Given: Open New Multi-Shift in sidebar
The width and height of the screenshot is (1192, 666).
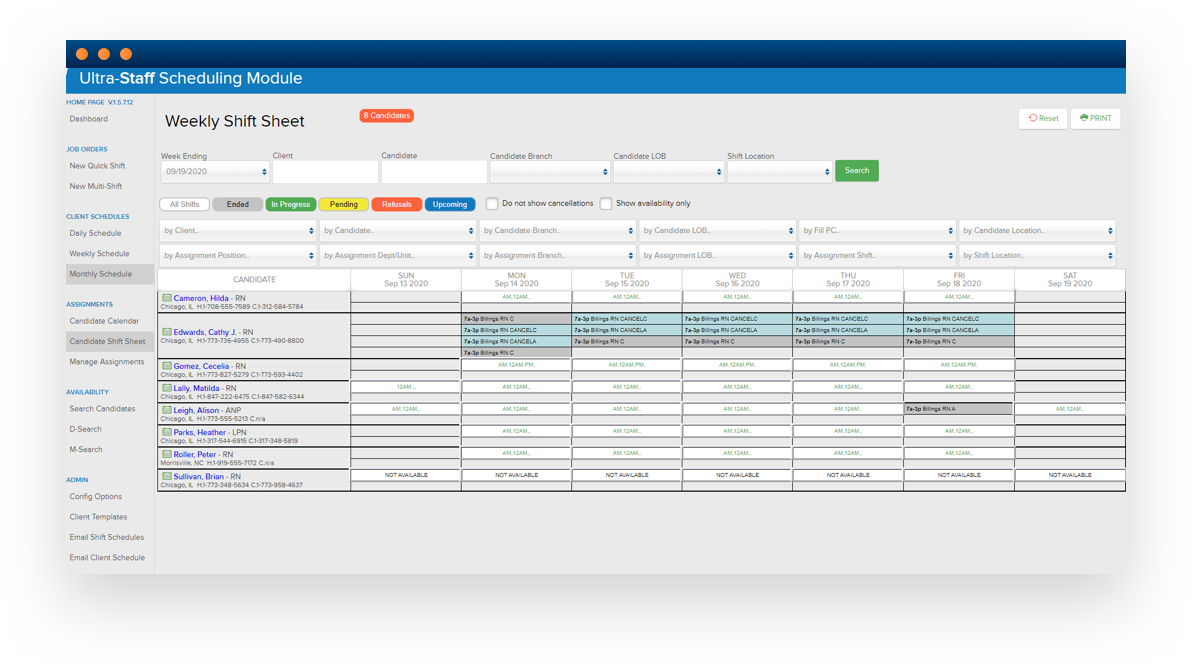Looking at the screenshot, I should pos(96,186).
